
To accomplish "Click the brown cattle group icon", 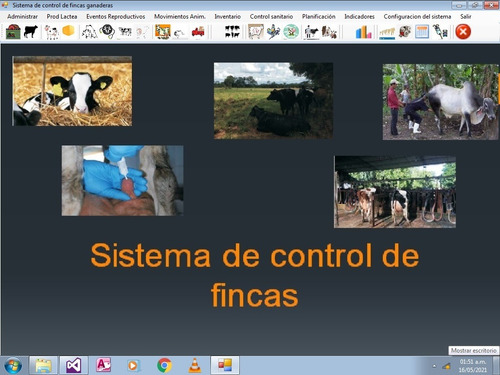I will [x=329, y=32].
